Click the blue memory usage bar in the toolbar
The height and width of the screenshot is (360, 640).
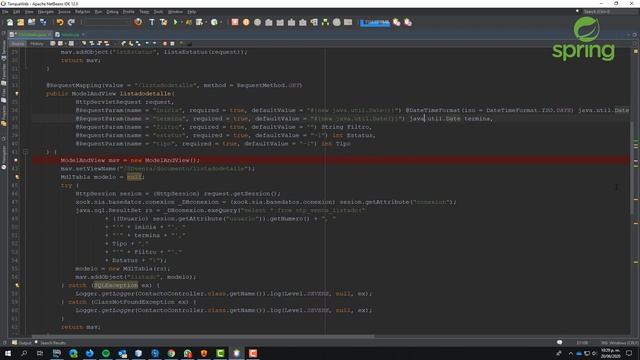(375, 22)
